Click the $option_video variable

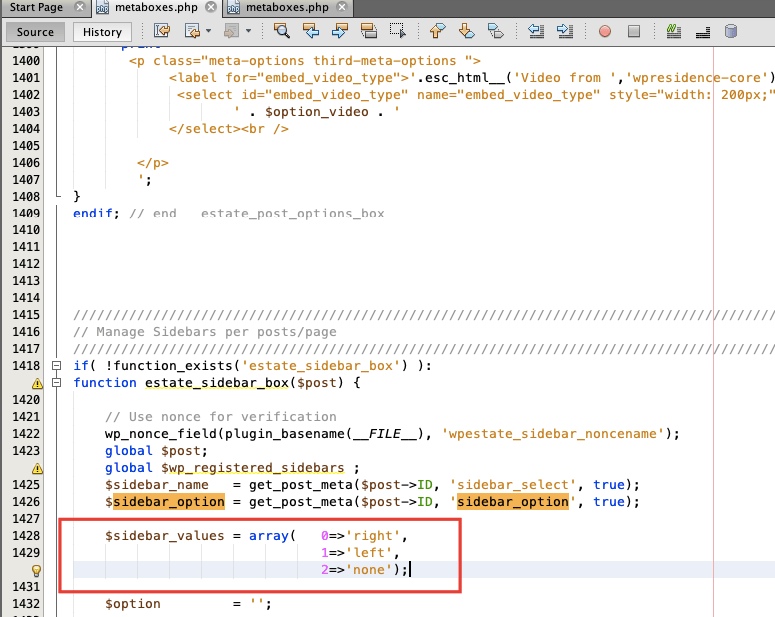click(317, 112)
